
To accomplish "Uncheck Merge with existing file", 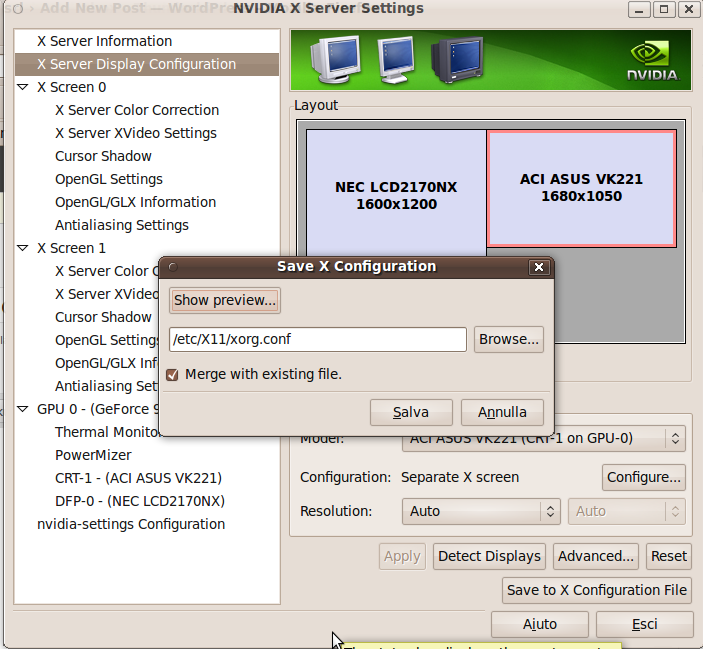I will tap(172, 375).
